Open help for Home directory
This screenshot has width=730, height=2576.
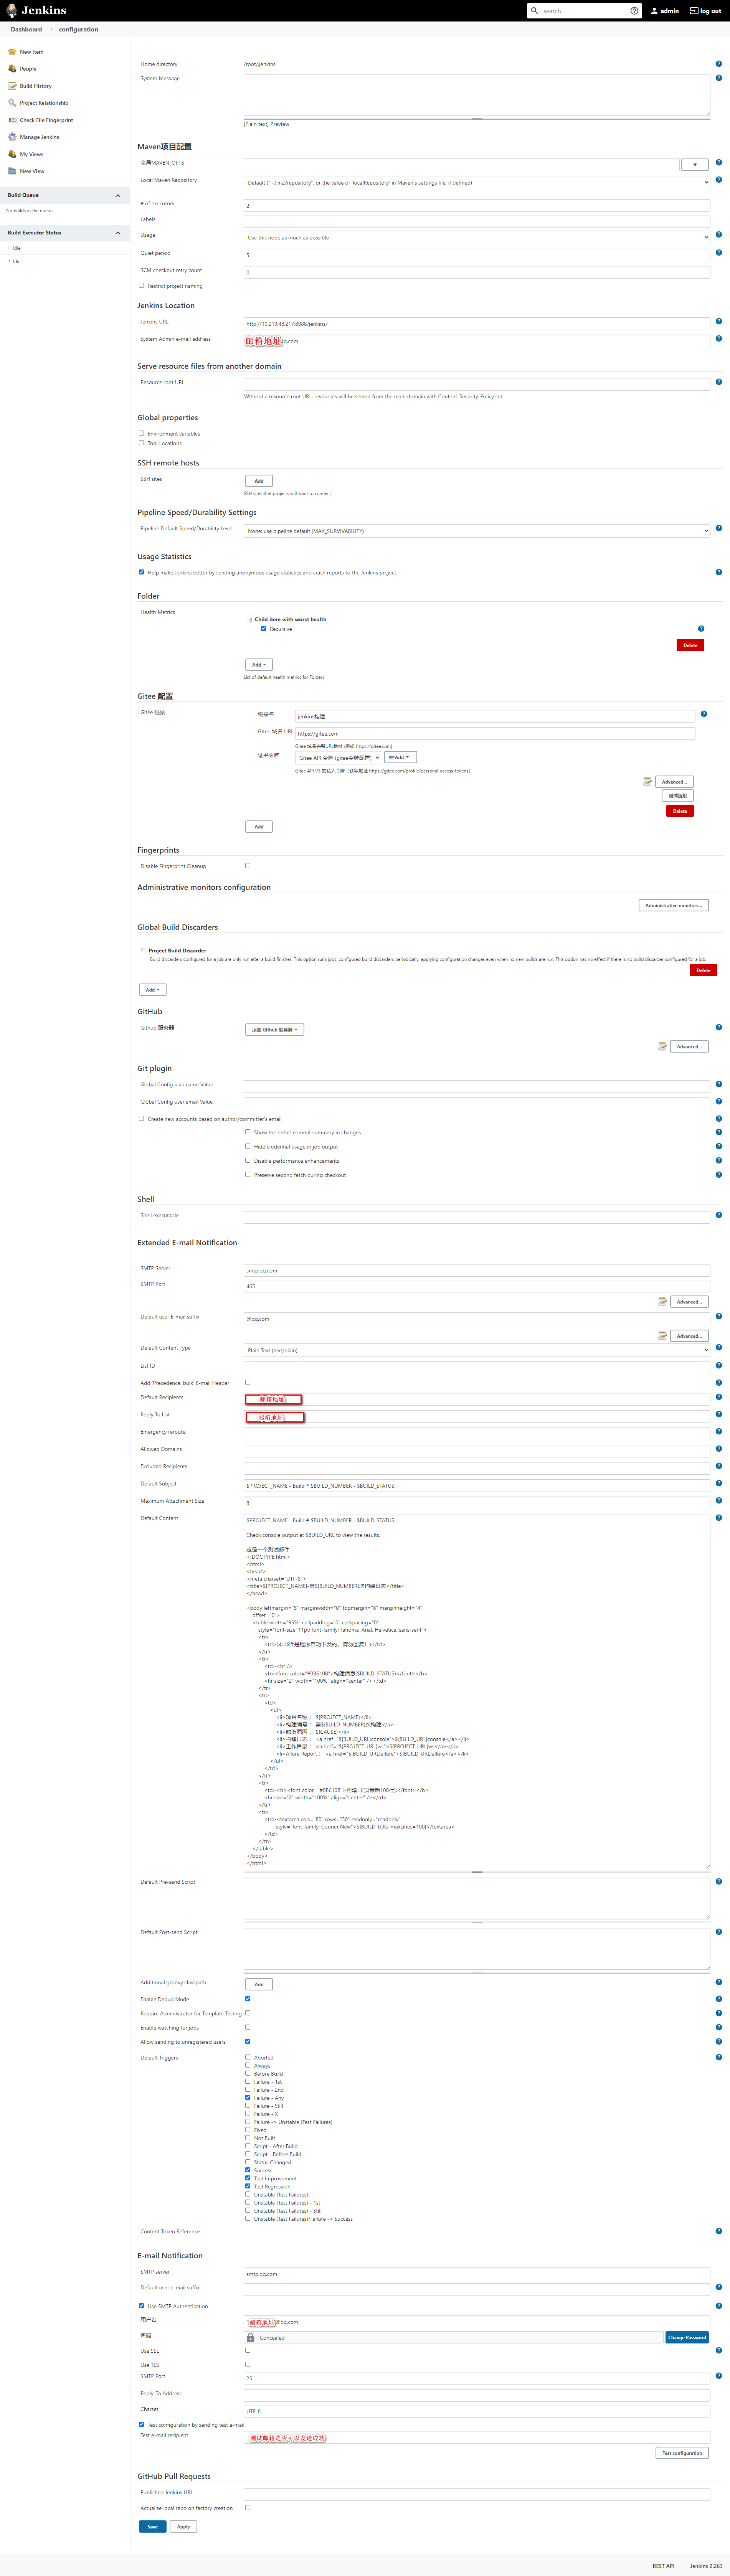point(718,64)
